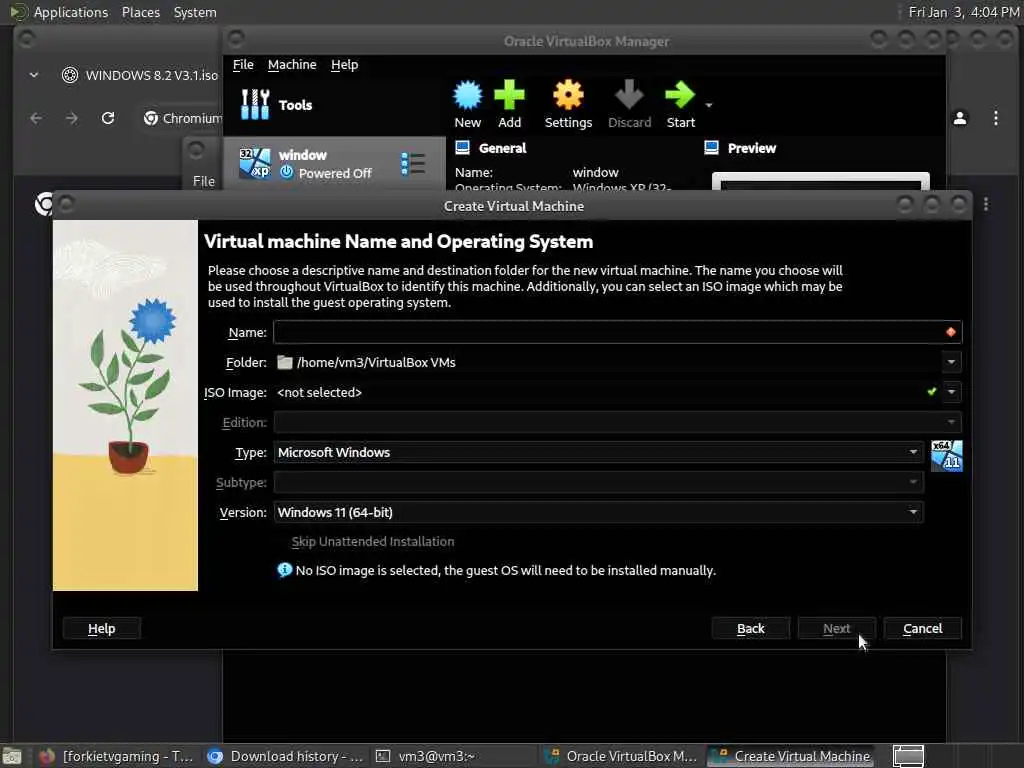Click the General section header icon
Viewport: 1024px width, 768px height.
[462, 148]
